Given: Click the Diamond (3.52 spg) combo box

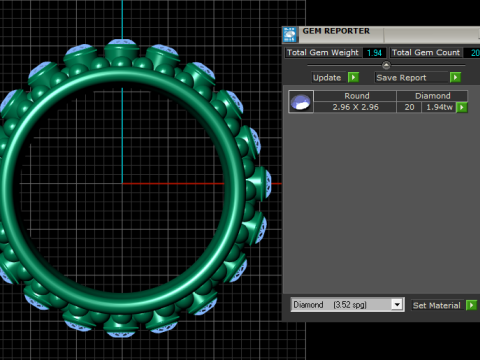Looking at the screenshot, I should pyautogui.click(x=347, y=305).
